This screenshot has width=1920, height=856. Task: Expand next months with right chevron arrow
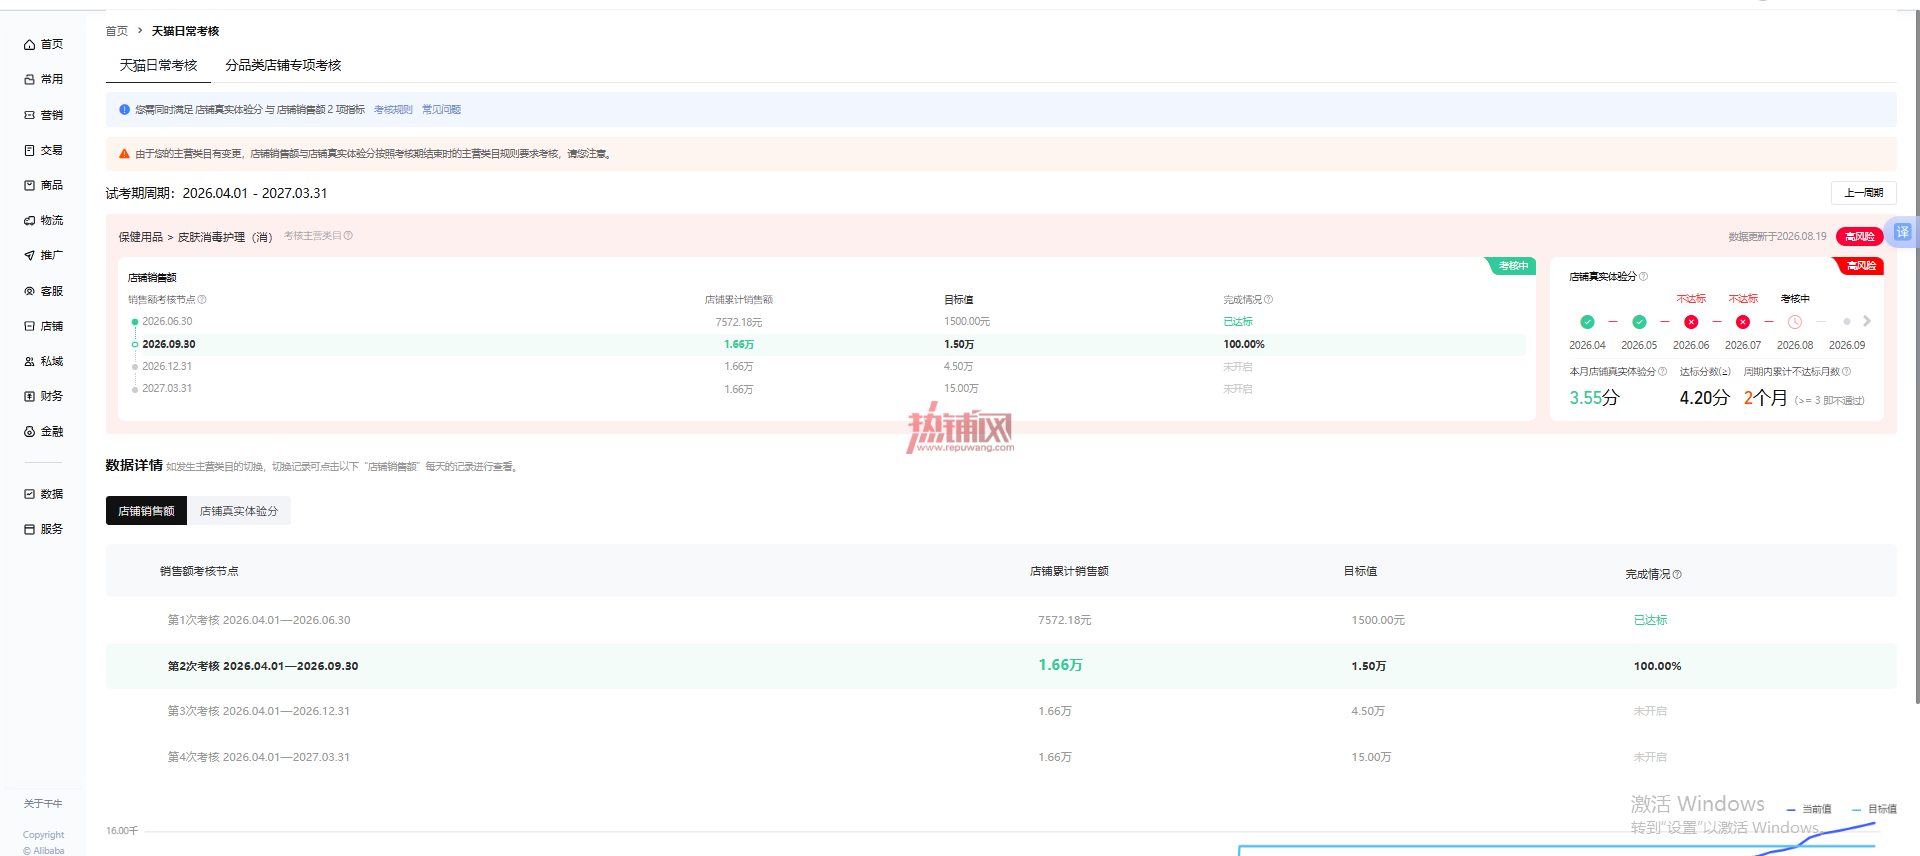(x=1866, y=322)
